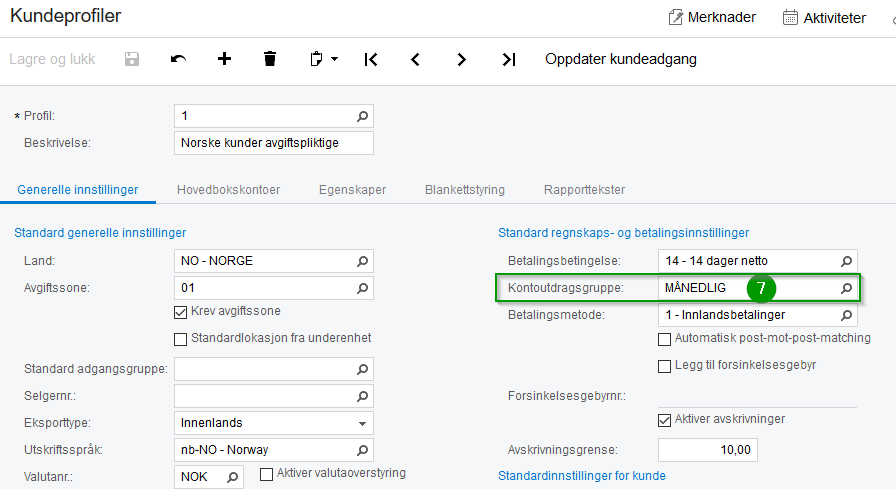Click the Avskrivningsgrense amount field

(707, 449)
